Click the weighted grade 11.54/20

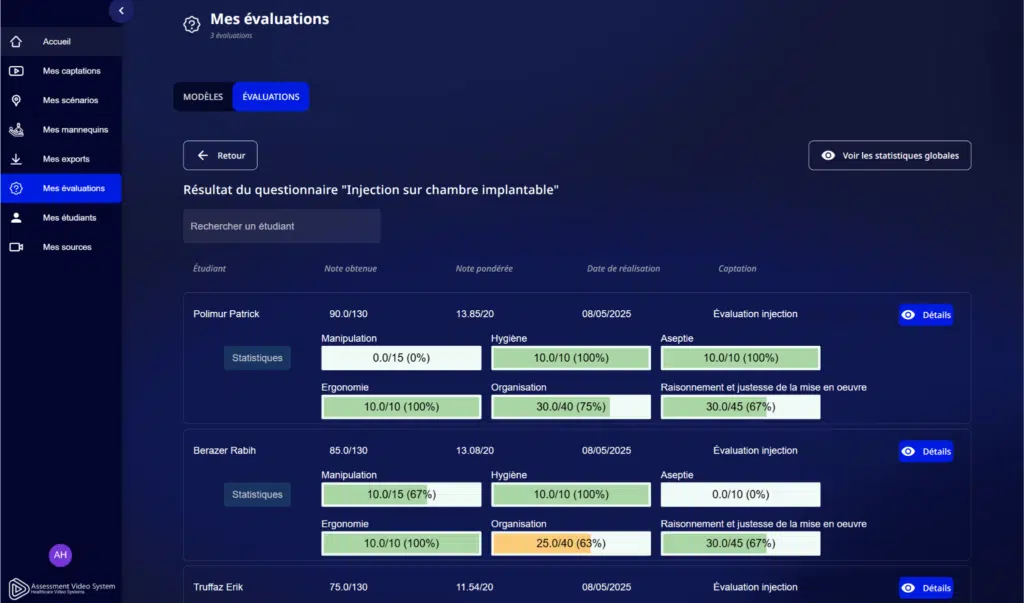coord(475,587)
